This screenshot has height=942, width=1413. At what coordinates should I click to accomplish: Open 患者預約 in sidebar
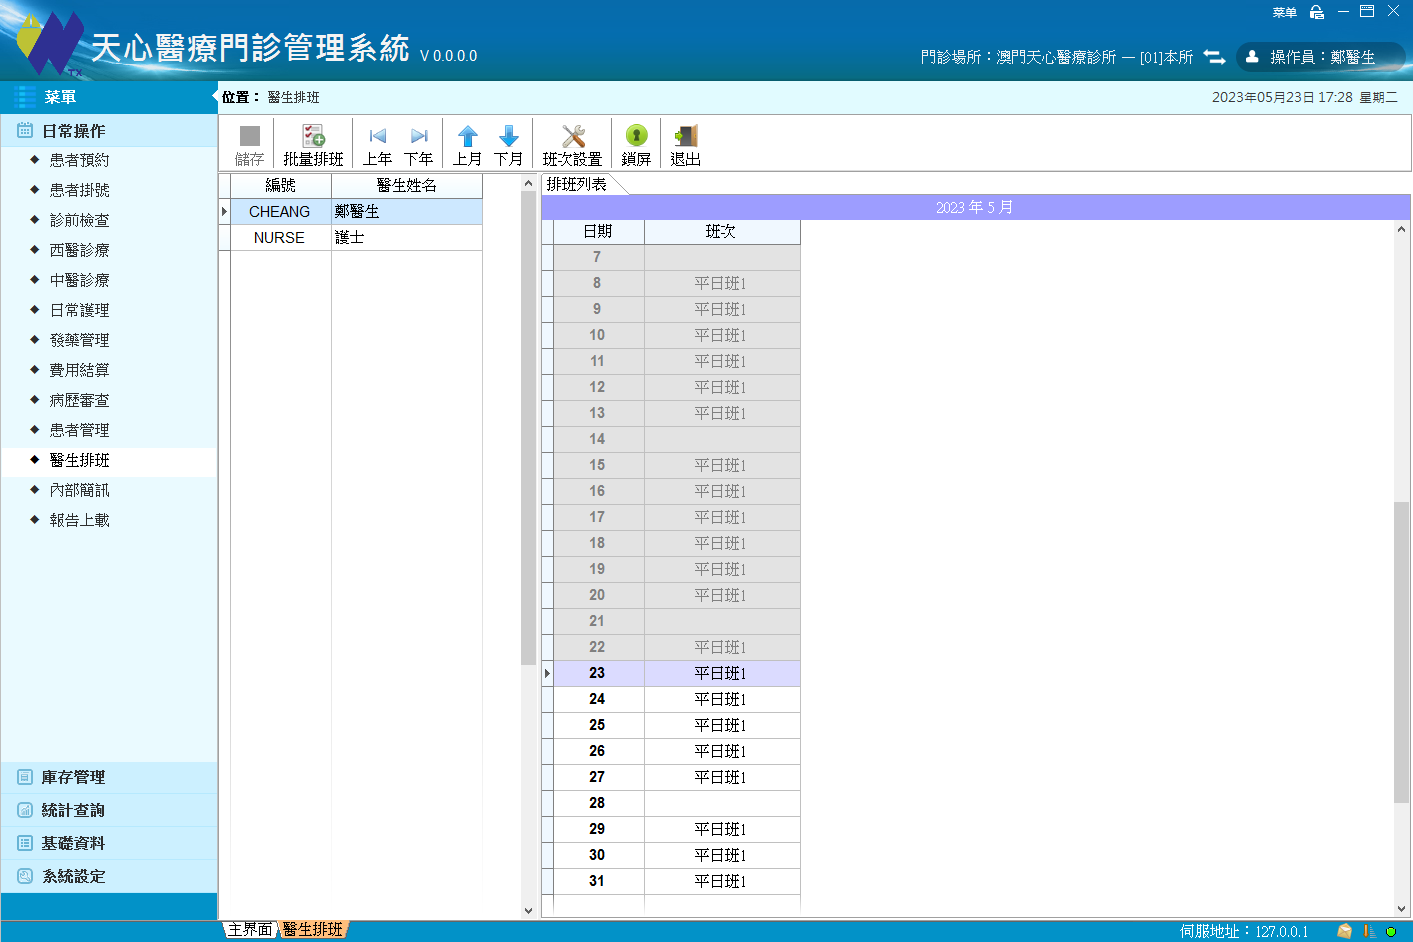[80, 160]
